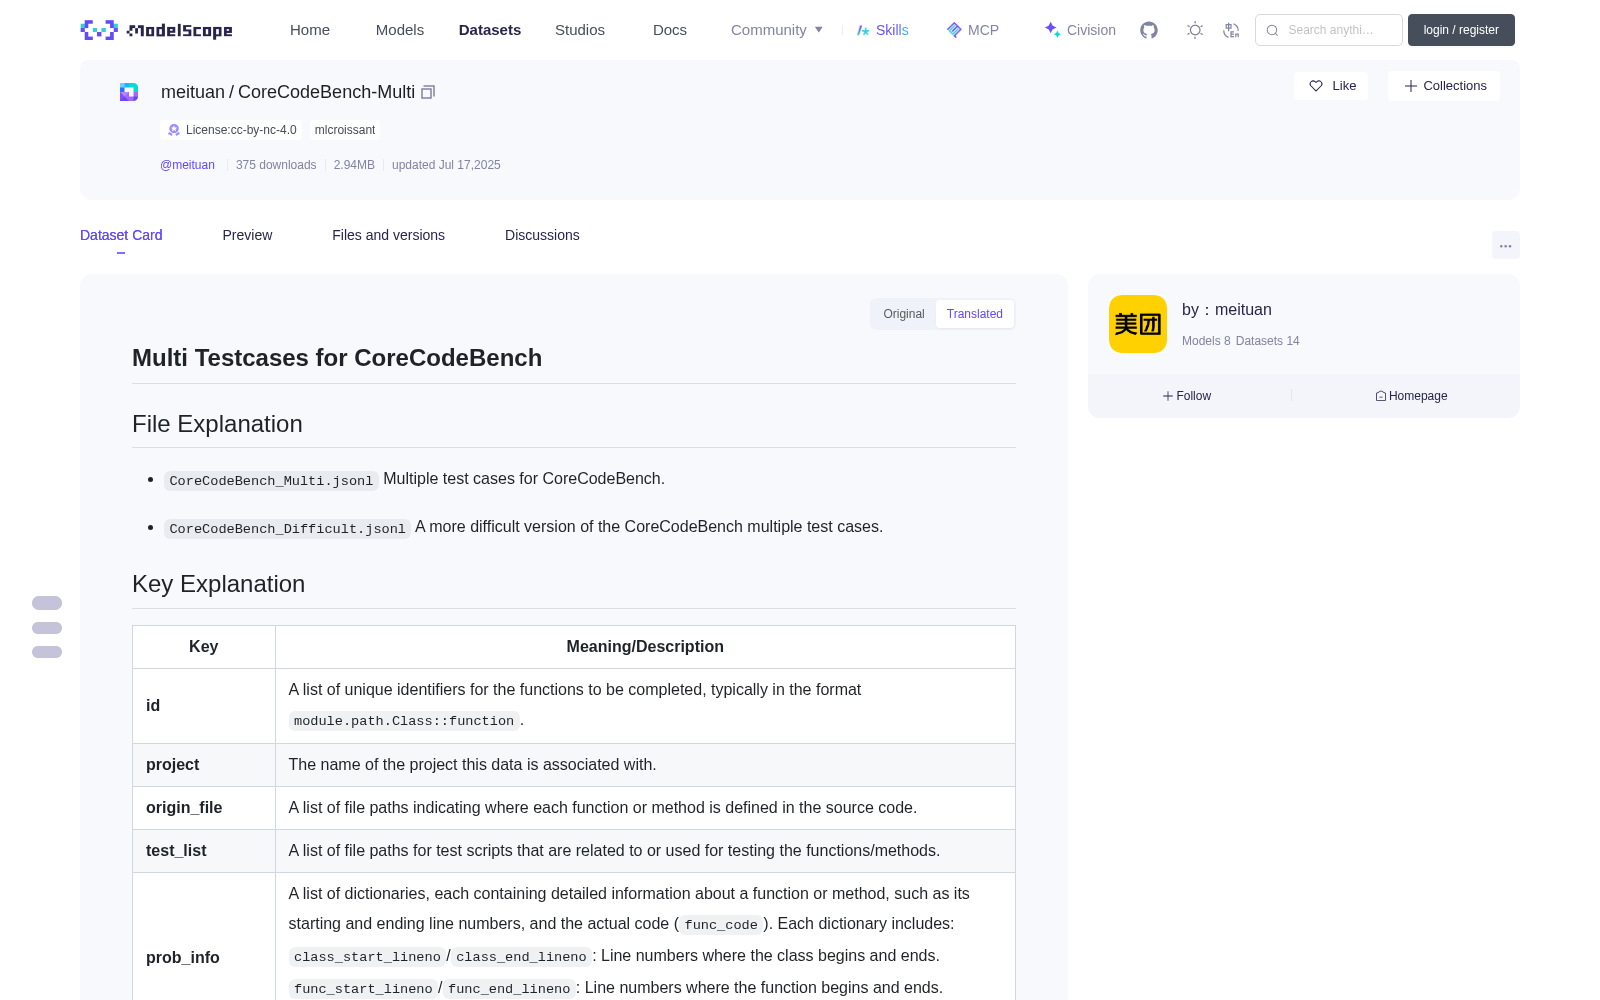This screenshot has height=1000, width=1600.
Task: Open the ModelScope logo home link
Action: tap(157, 30)
